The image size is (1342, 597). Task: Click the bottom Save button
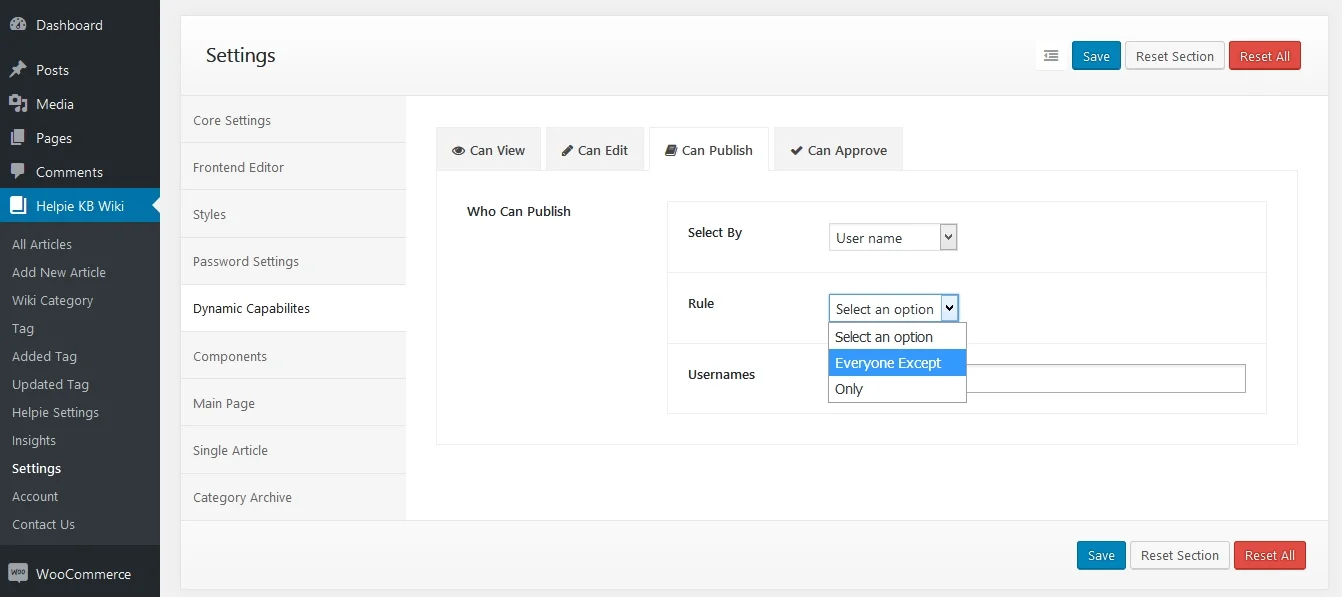(1101, 555)
